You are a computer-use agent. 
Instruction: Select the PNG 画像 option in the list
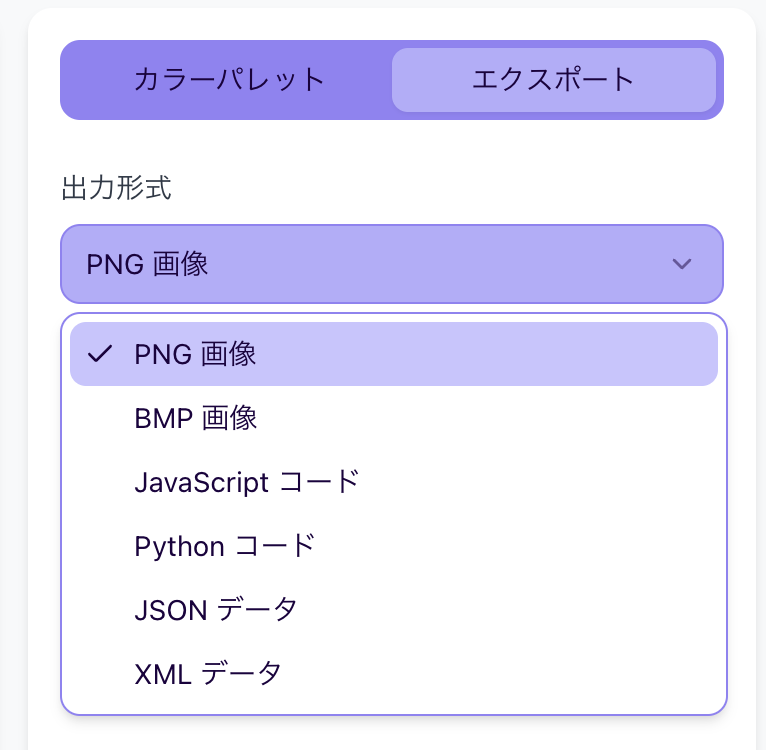click(x=394, y=354)
